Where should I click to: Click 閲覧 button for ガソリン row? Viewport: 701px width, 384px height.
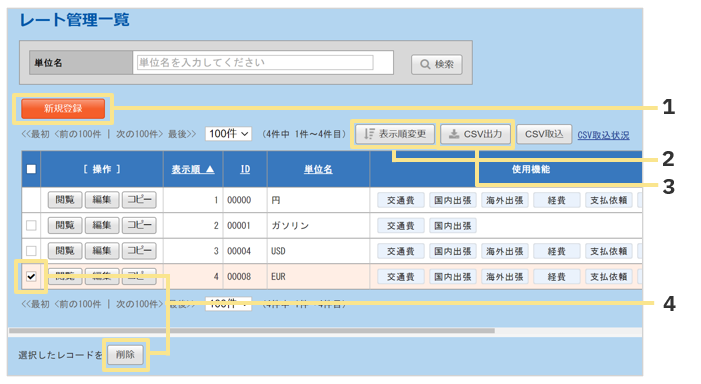65,225
